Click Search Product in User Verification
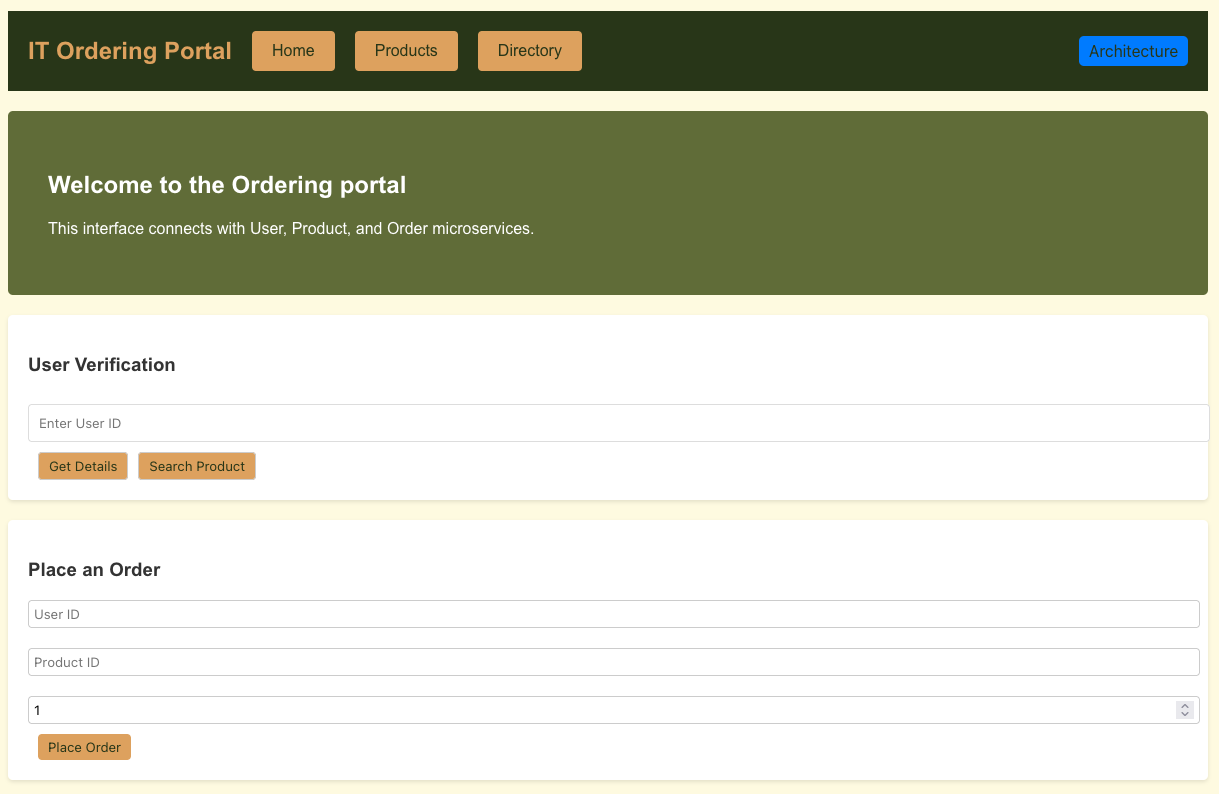 pos(196,466)
